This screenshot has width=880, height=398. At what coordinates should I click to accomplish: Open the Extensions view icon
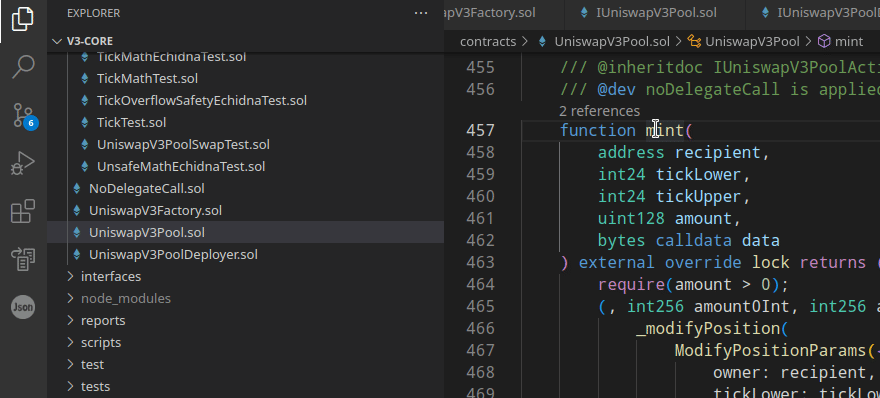click(x=22, y=212)
